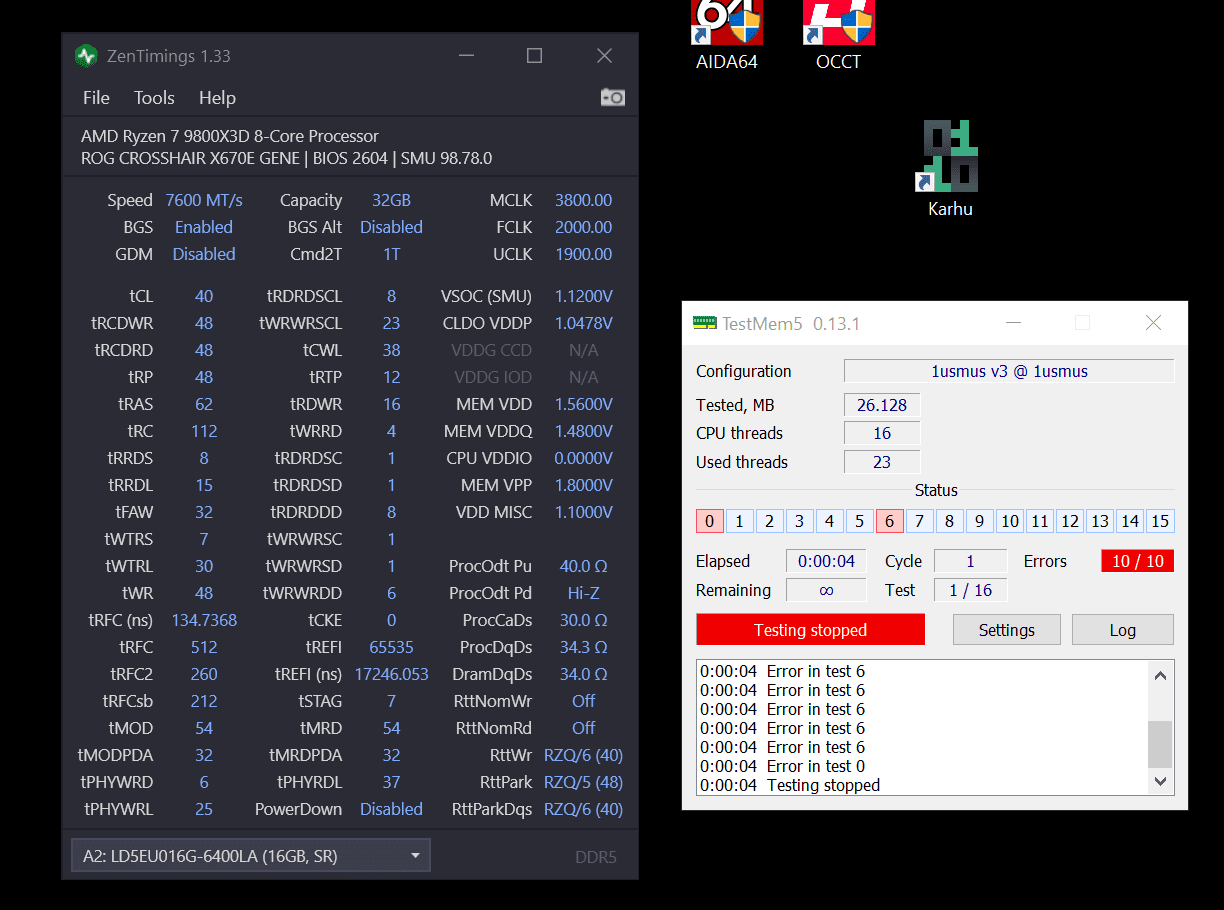Expand the A2 memory module dropdown
The image size is (1224, 910).
(250, 856)
